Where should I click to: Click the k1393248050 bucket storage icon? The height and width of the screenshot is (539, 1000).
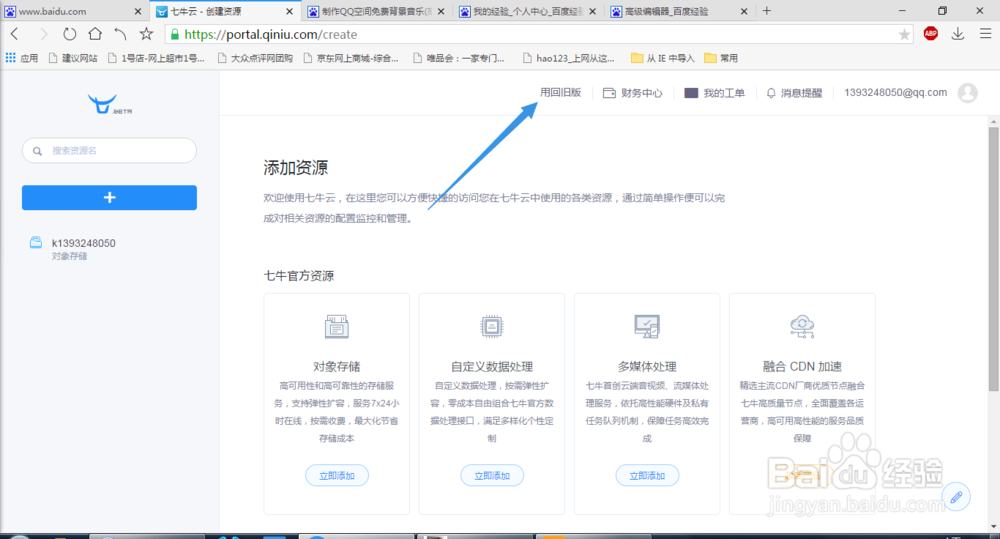coord(36,242)
